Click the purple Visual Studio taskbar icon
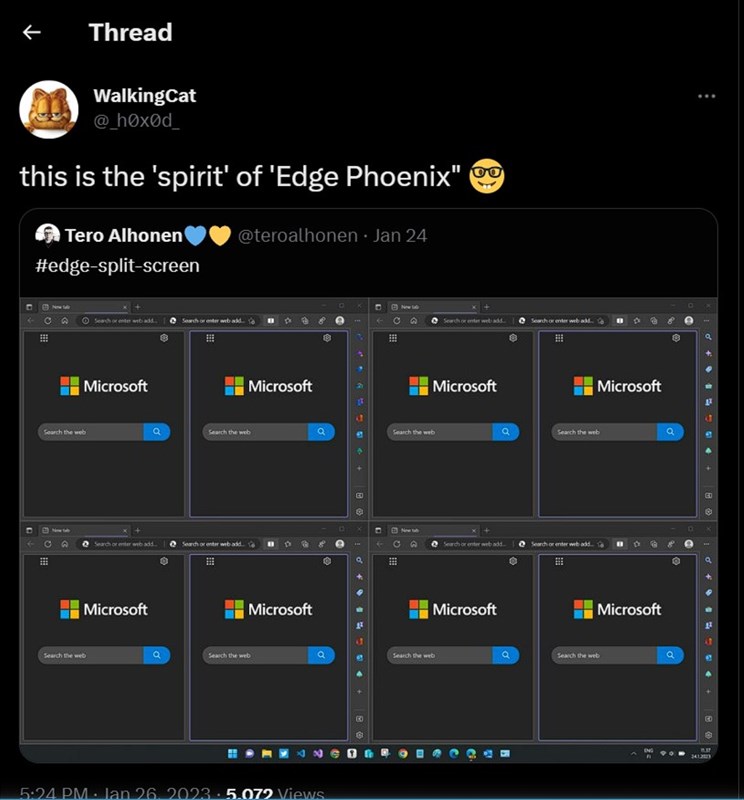The width and height of the screenshot is (744, 800). coord(317,753)
